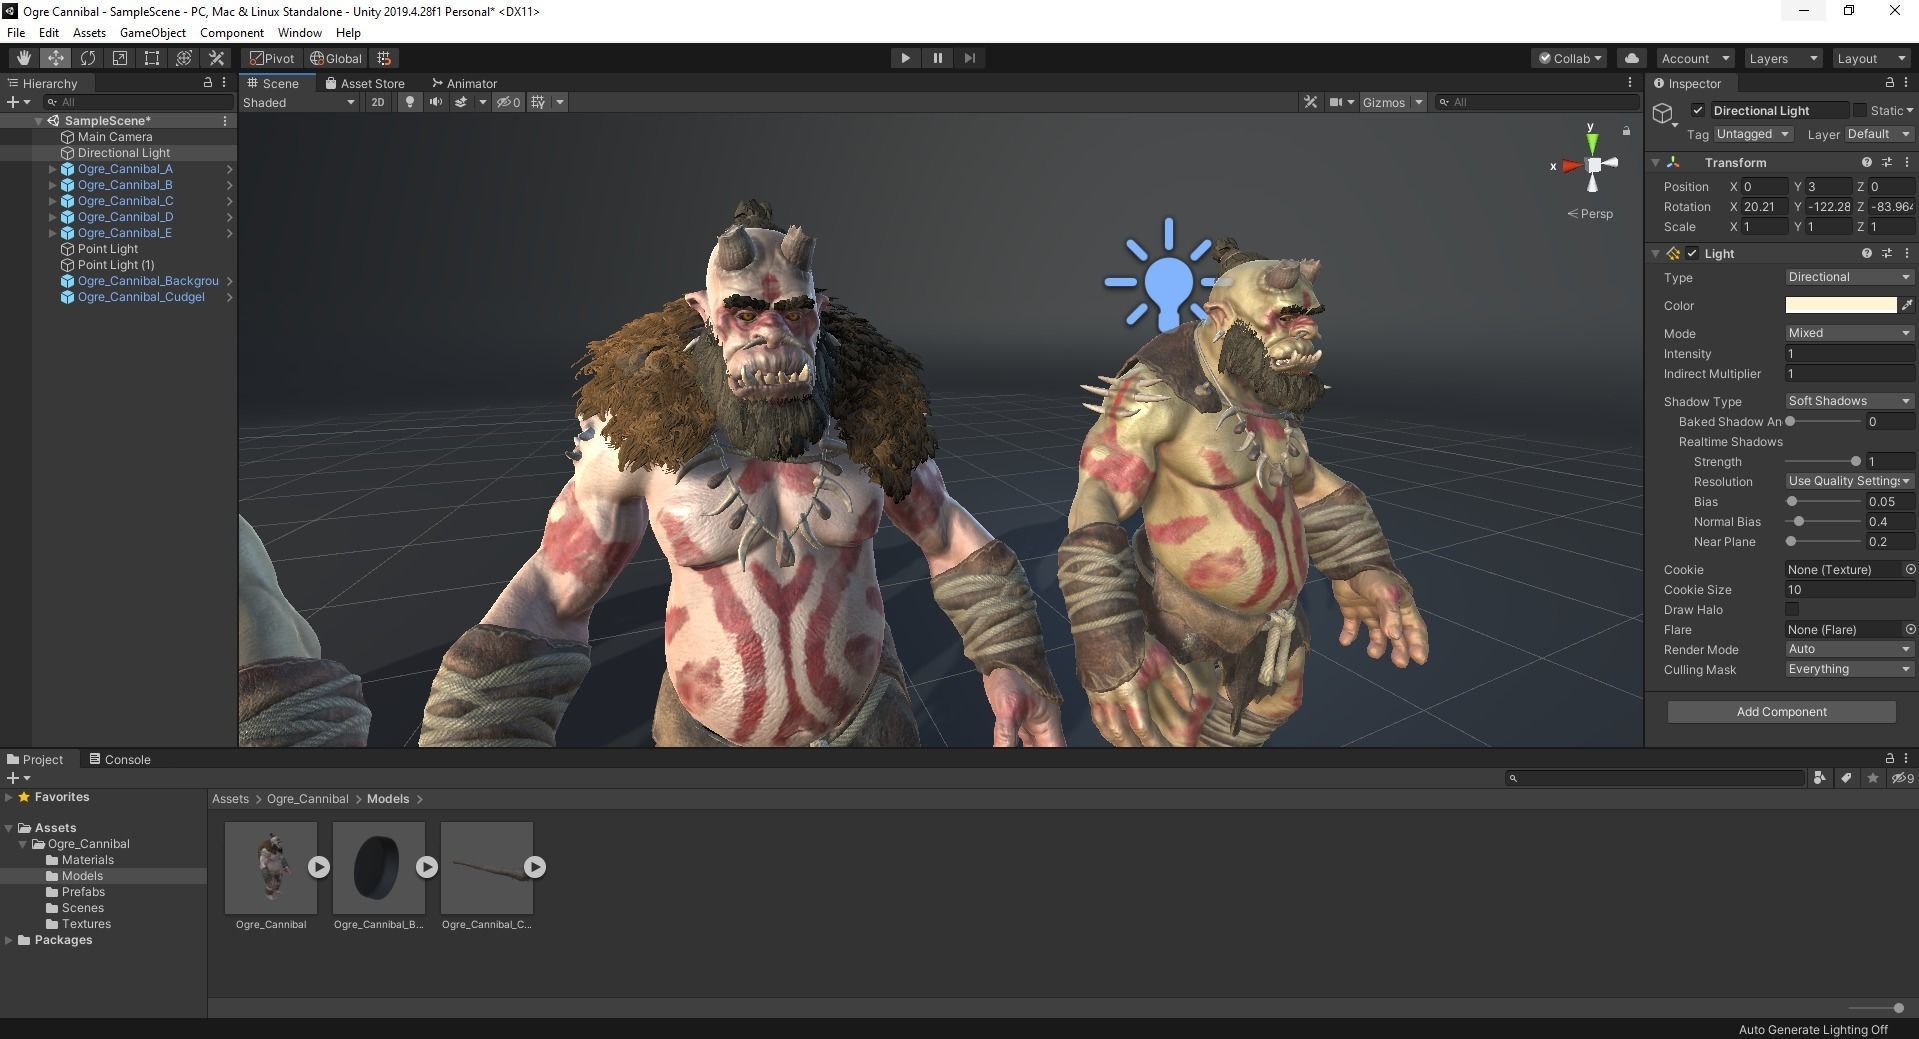
Task: Select the Rect tool
Action: (x=151, y=58)
